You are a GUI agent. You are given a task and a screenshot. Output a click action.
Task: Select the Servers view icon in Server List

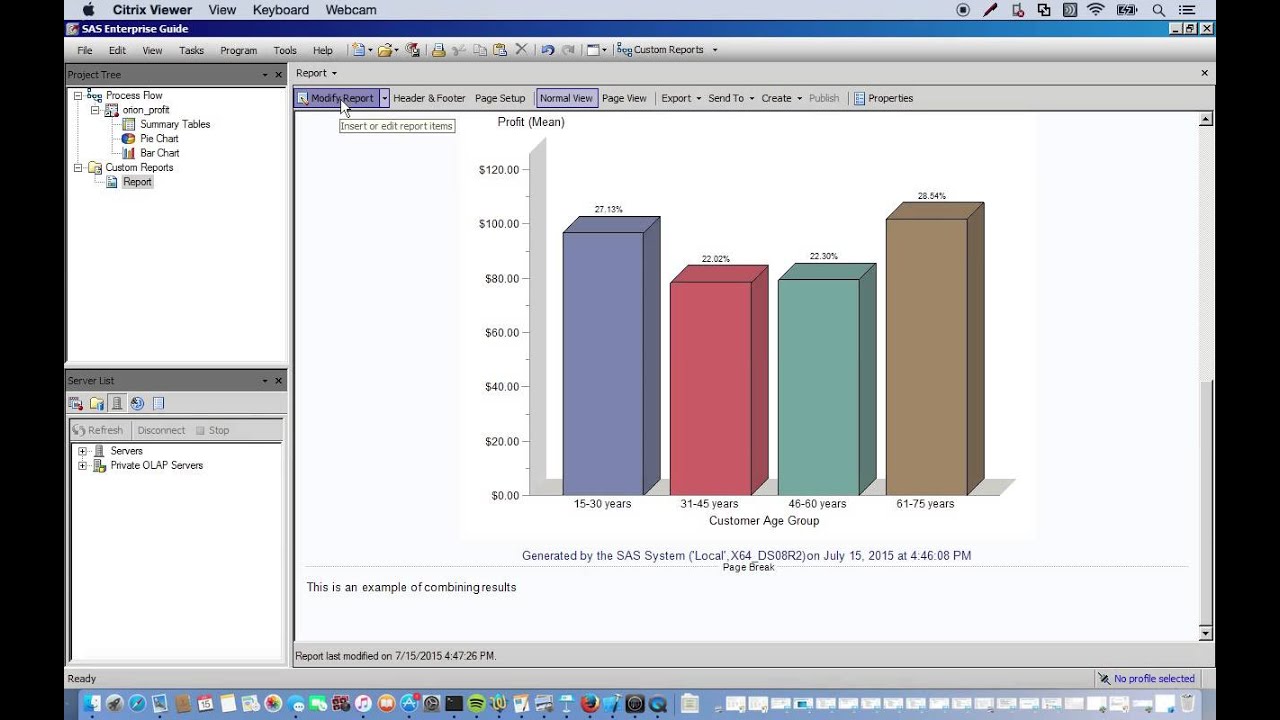116,403
